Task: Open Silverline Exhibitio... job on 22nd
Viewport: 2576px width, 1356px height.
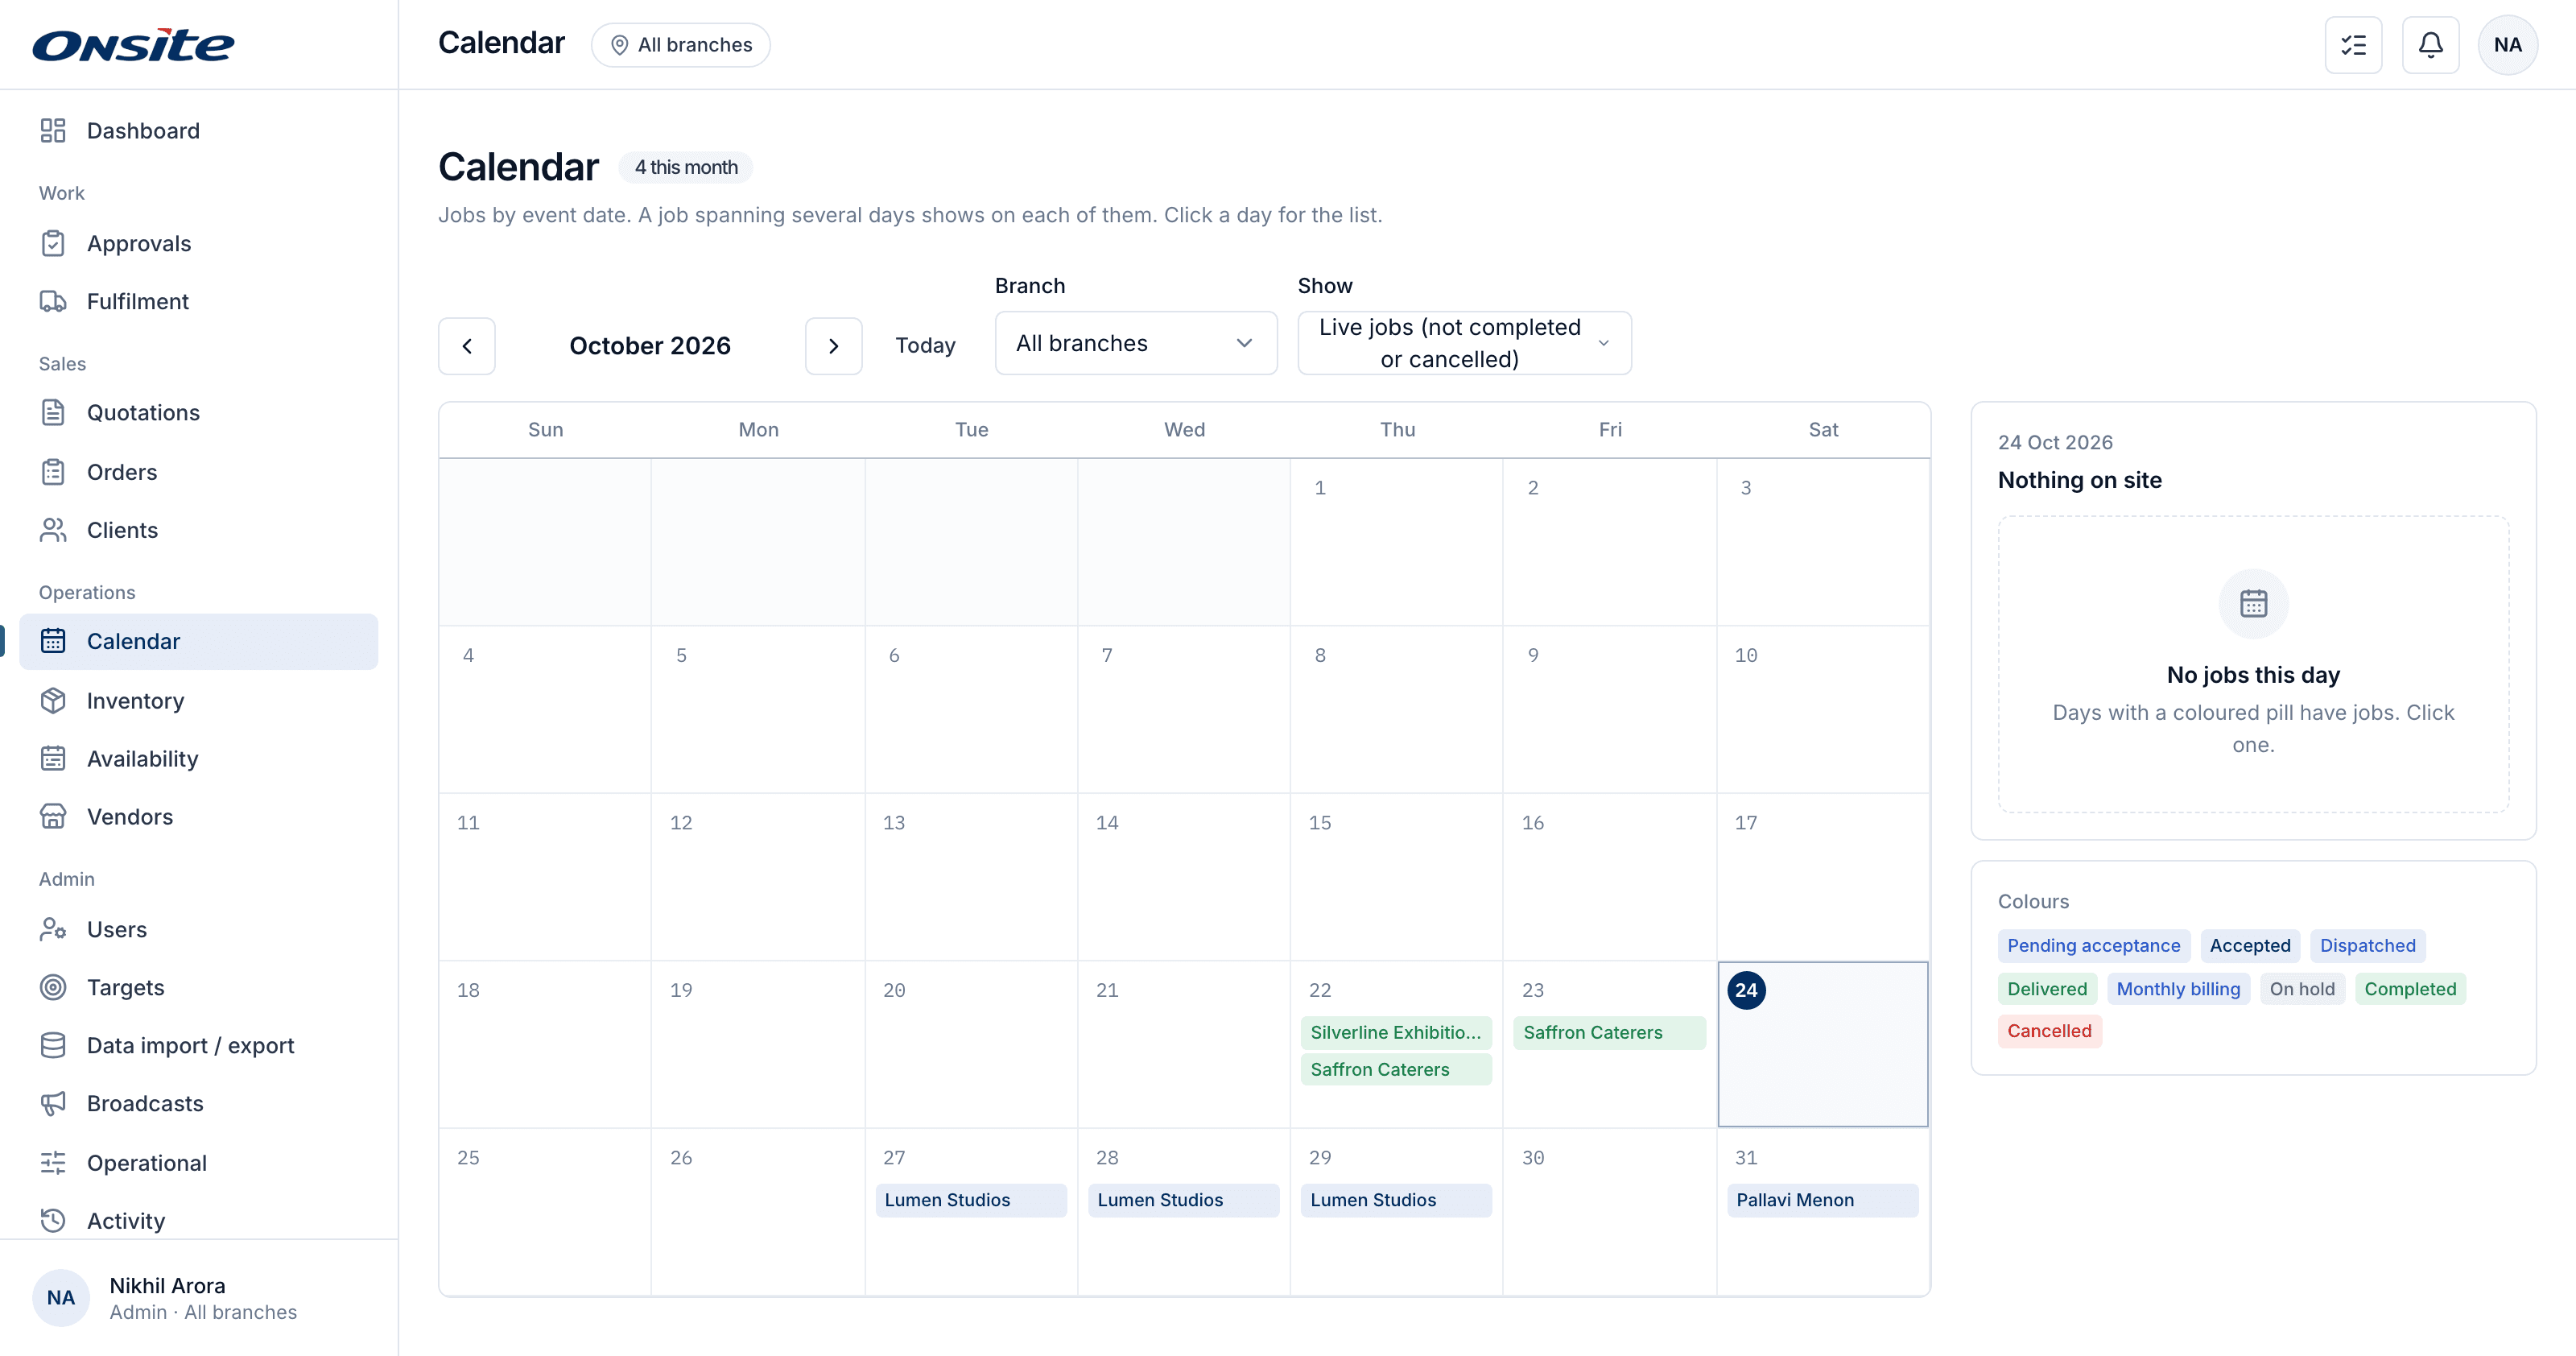Action: tap(1396, 1032)
